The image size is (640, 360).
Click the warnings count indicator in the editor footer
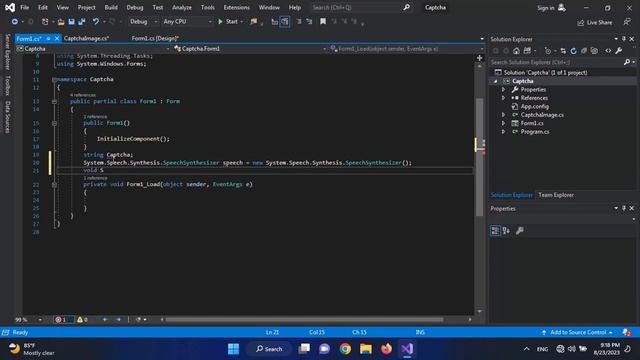(x=82, y=320)
